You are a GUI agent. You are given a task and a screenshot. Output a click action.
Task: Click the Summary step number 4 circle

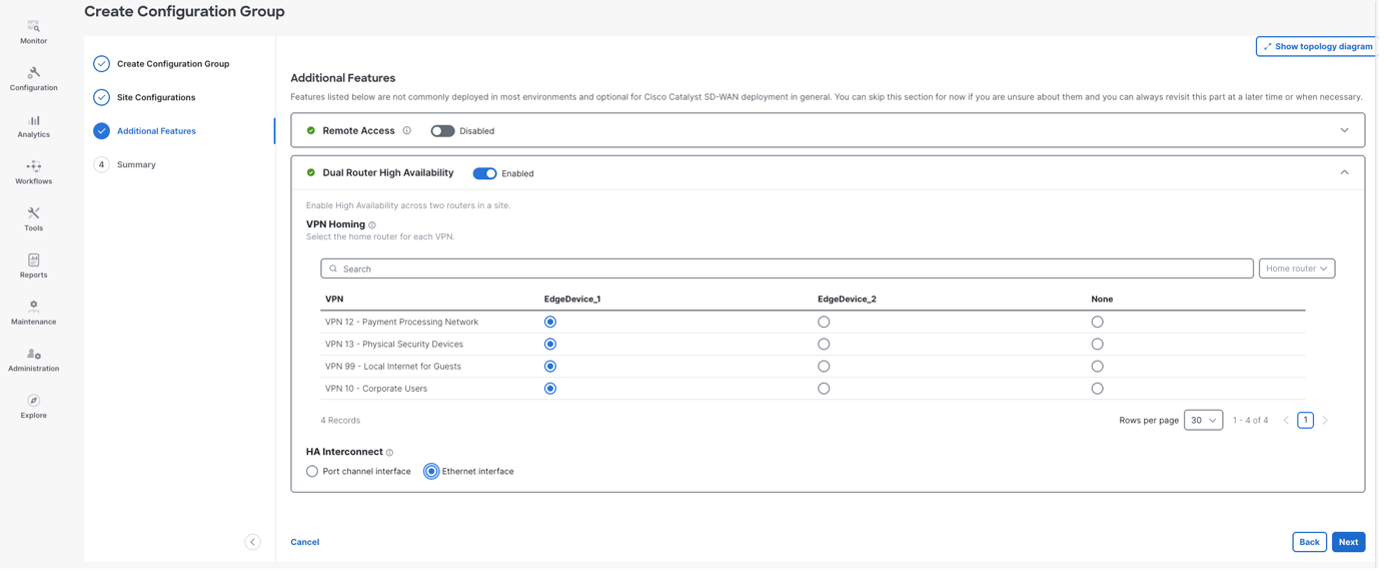point(101,165)
